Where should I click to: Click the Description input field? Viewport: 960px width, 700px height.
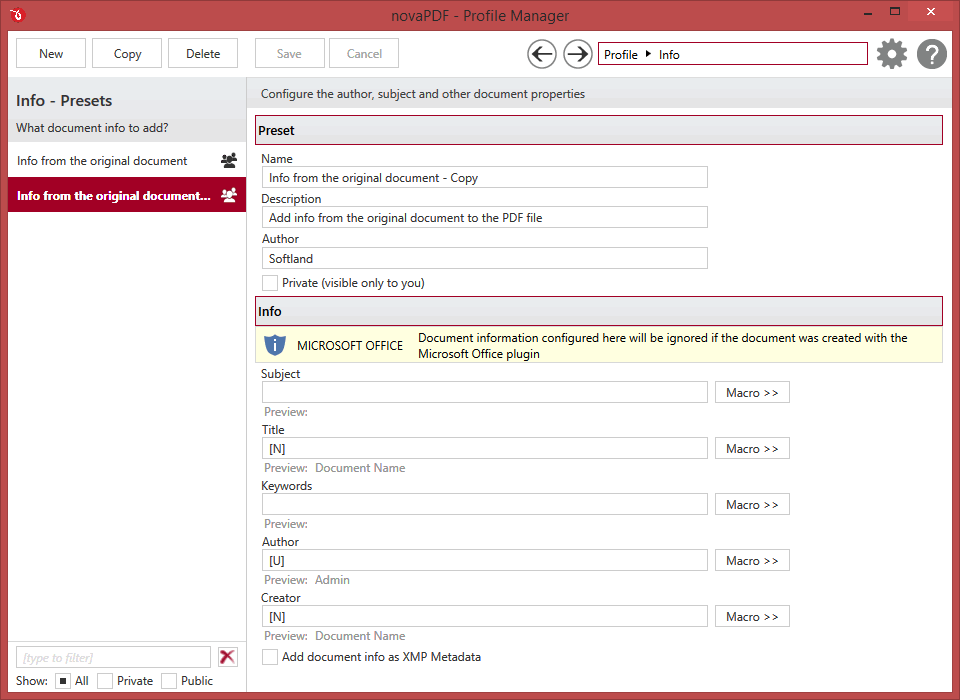tap(485, 217)
